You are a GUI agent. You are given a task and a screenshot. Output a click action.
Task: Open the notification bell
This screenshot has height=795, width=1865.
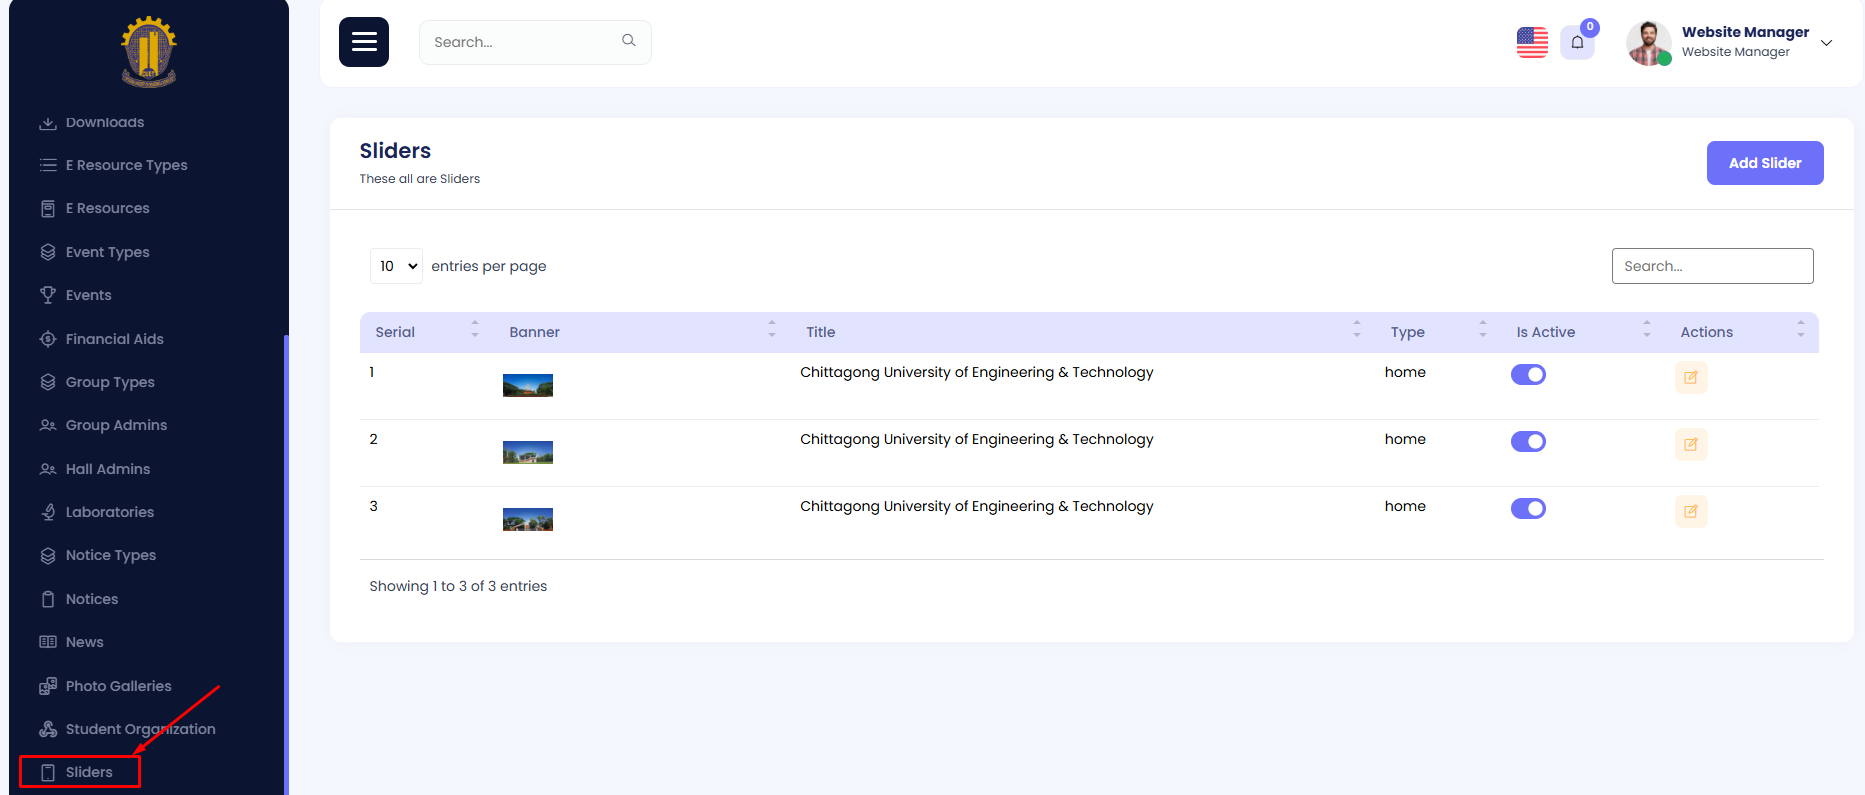coord(1577,42)
